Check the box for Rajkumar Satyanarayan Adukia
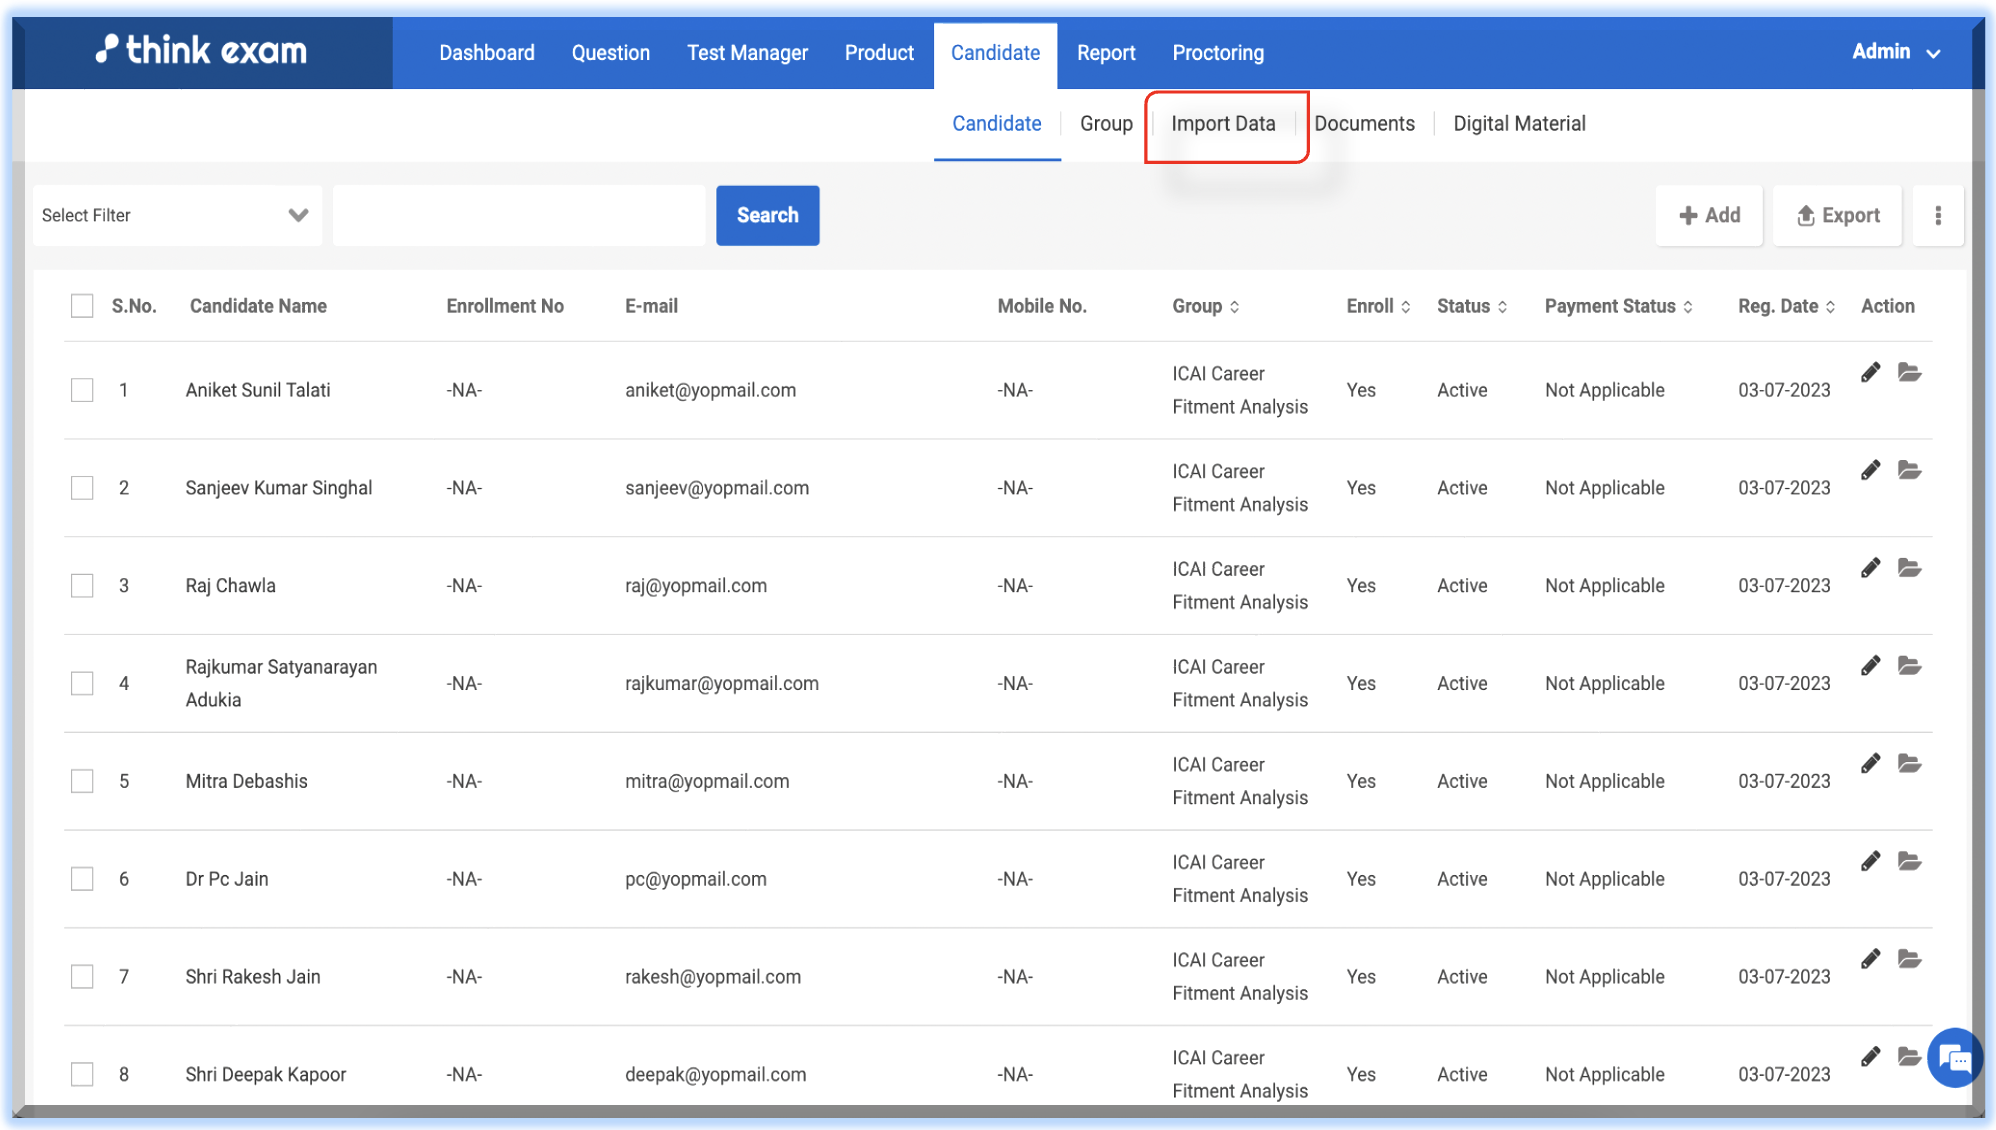 click(x=82, y=683)
